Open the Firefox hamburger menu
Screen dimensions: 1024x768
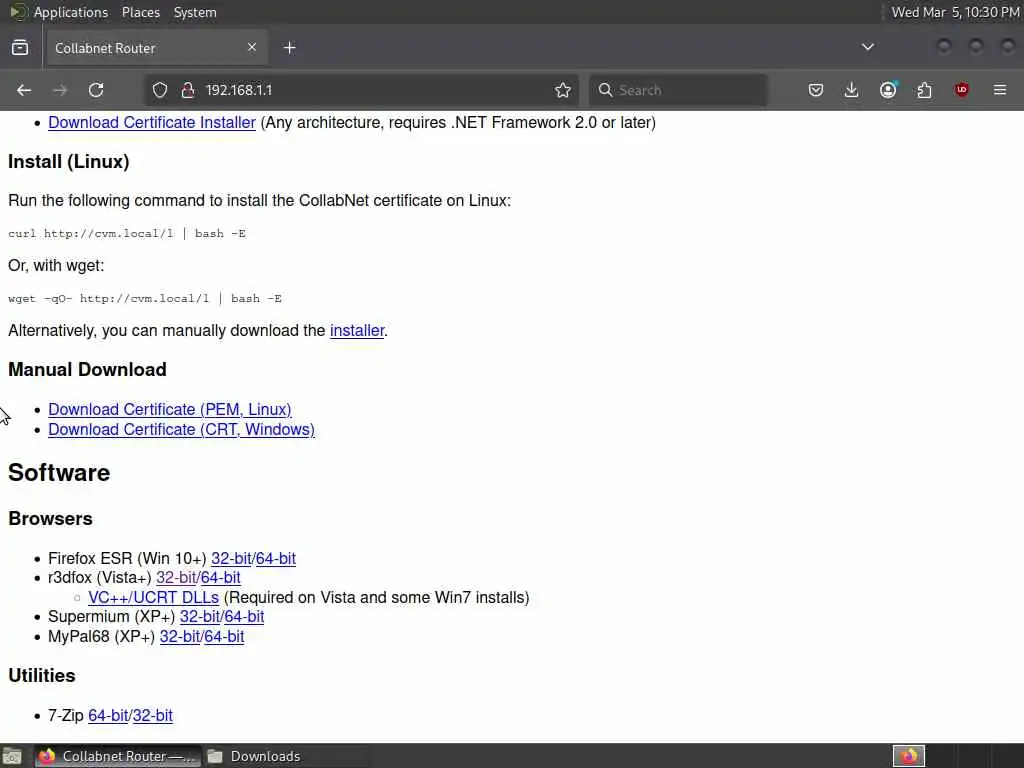pos(1000,90)
